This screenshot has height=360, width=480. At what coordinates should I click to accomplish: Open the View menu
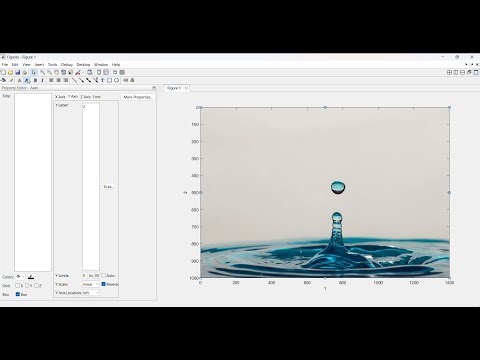click(26, 65)
